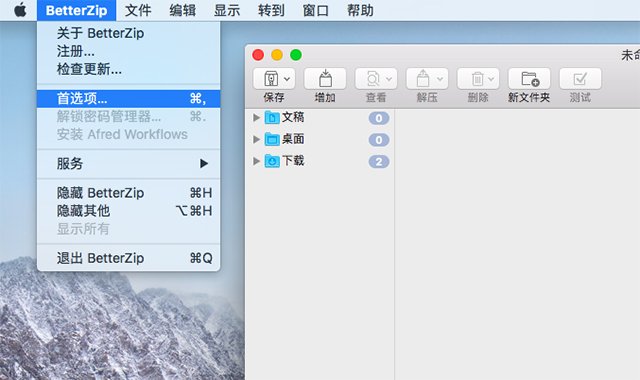Close the BetterZip application menu
Viewport: 640px width, 380px height.
(x=76, y=10)
